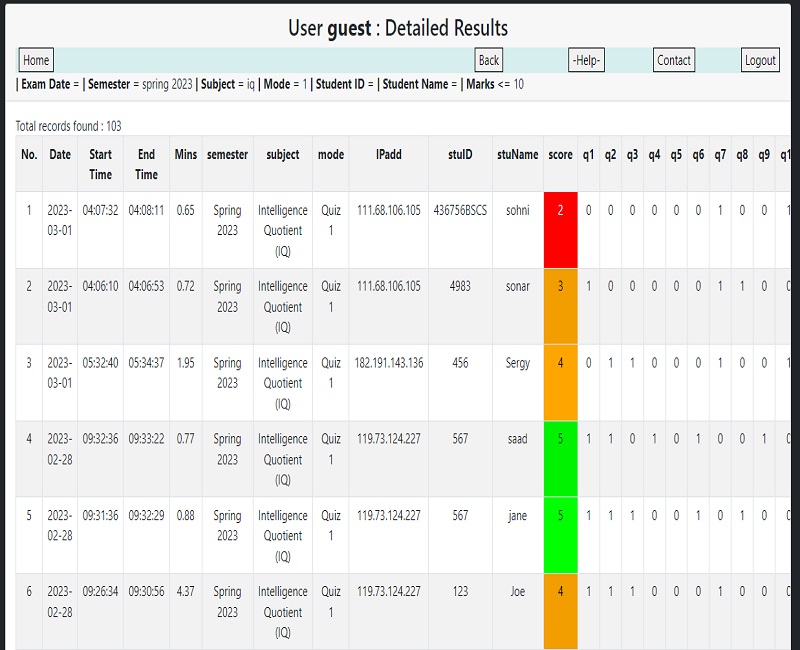800x650 pixels.
Task: Click the green score cell for saad
Action: tap(560, 440)
